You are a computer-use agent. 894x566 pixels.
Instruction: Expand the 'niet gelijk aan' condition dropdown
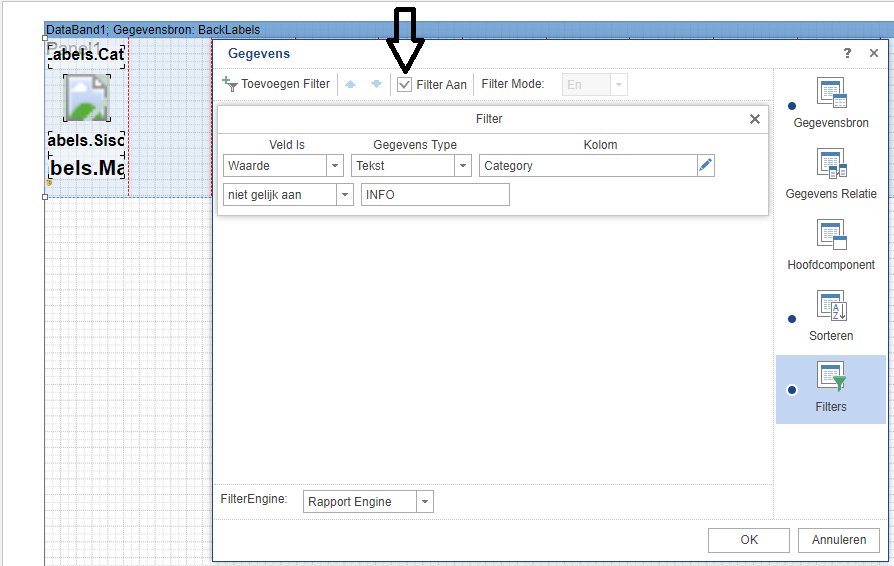click(345, 195)
